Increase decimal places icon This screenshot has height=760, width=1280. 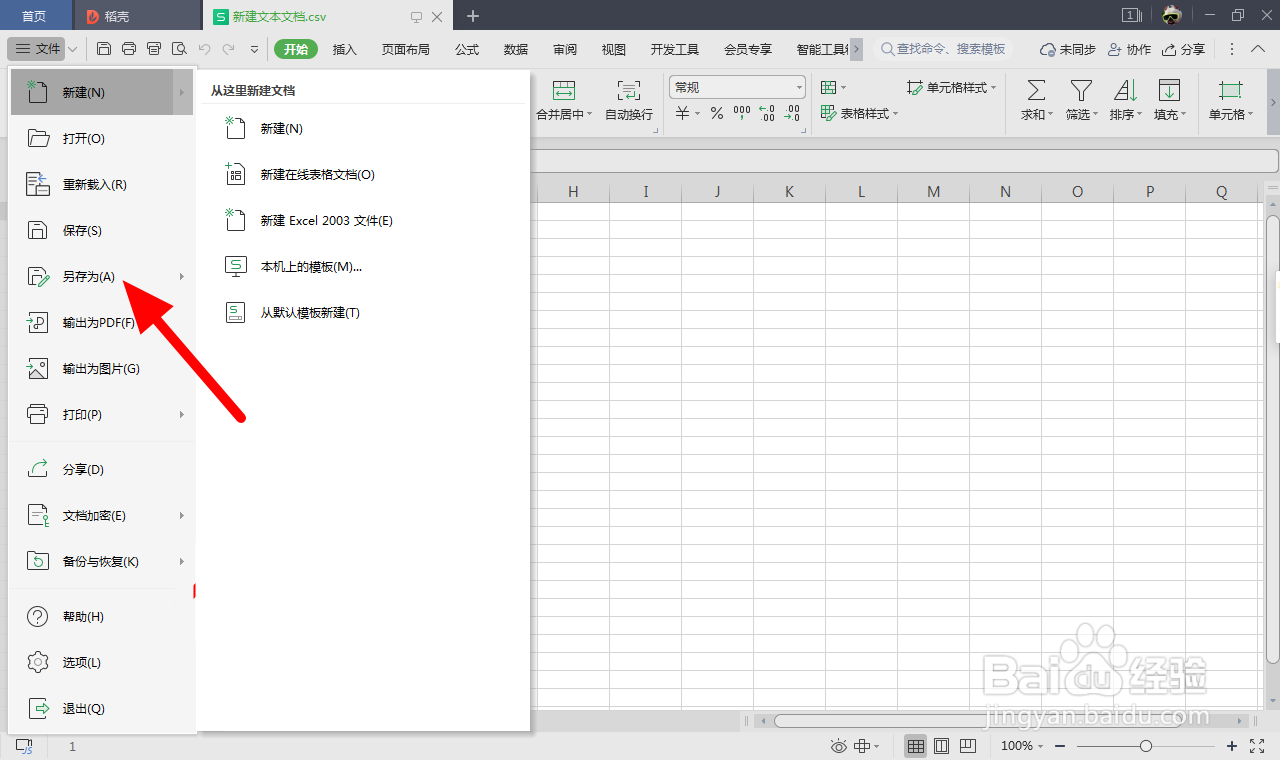(767, 114)
